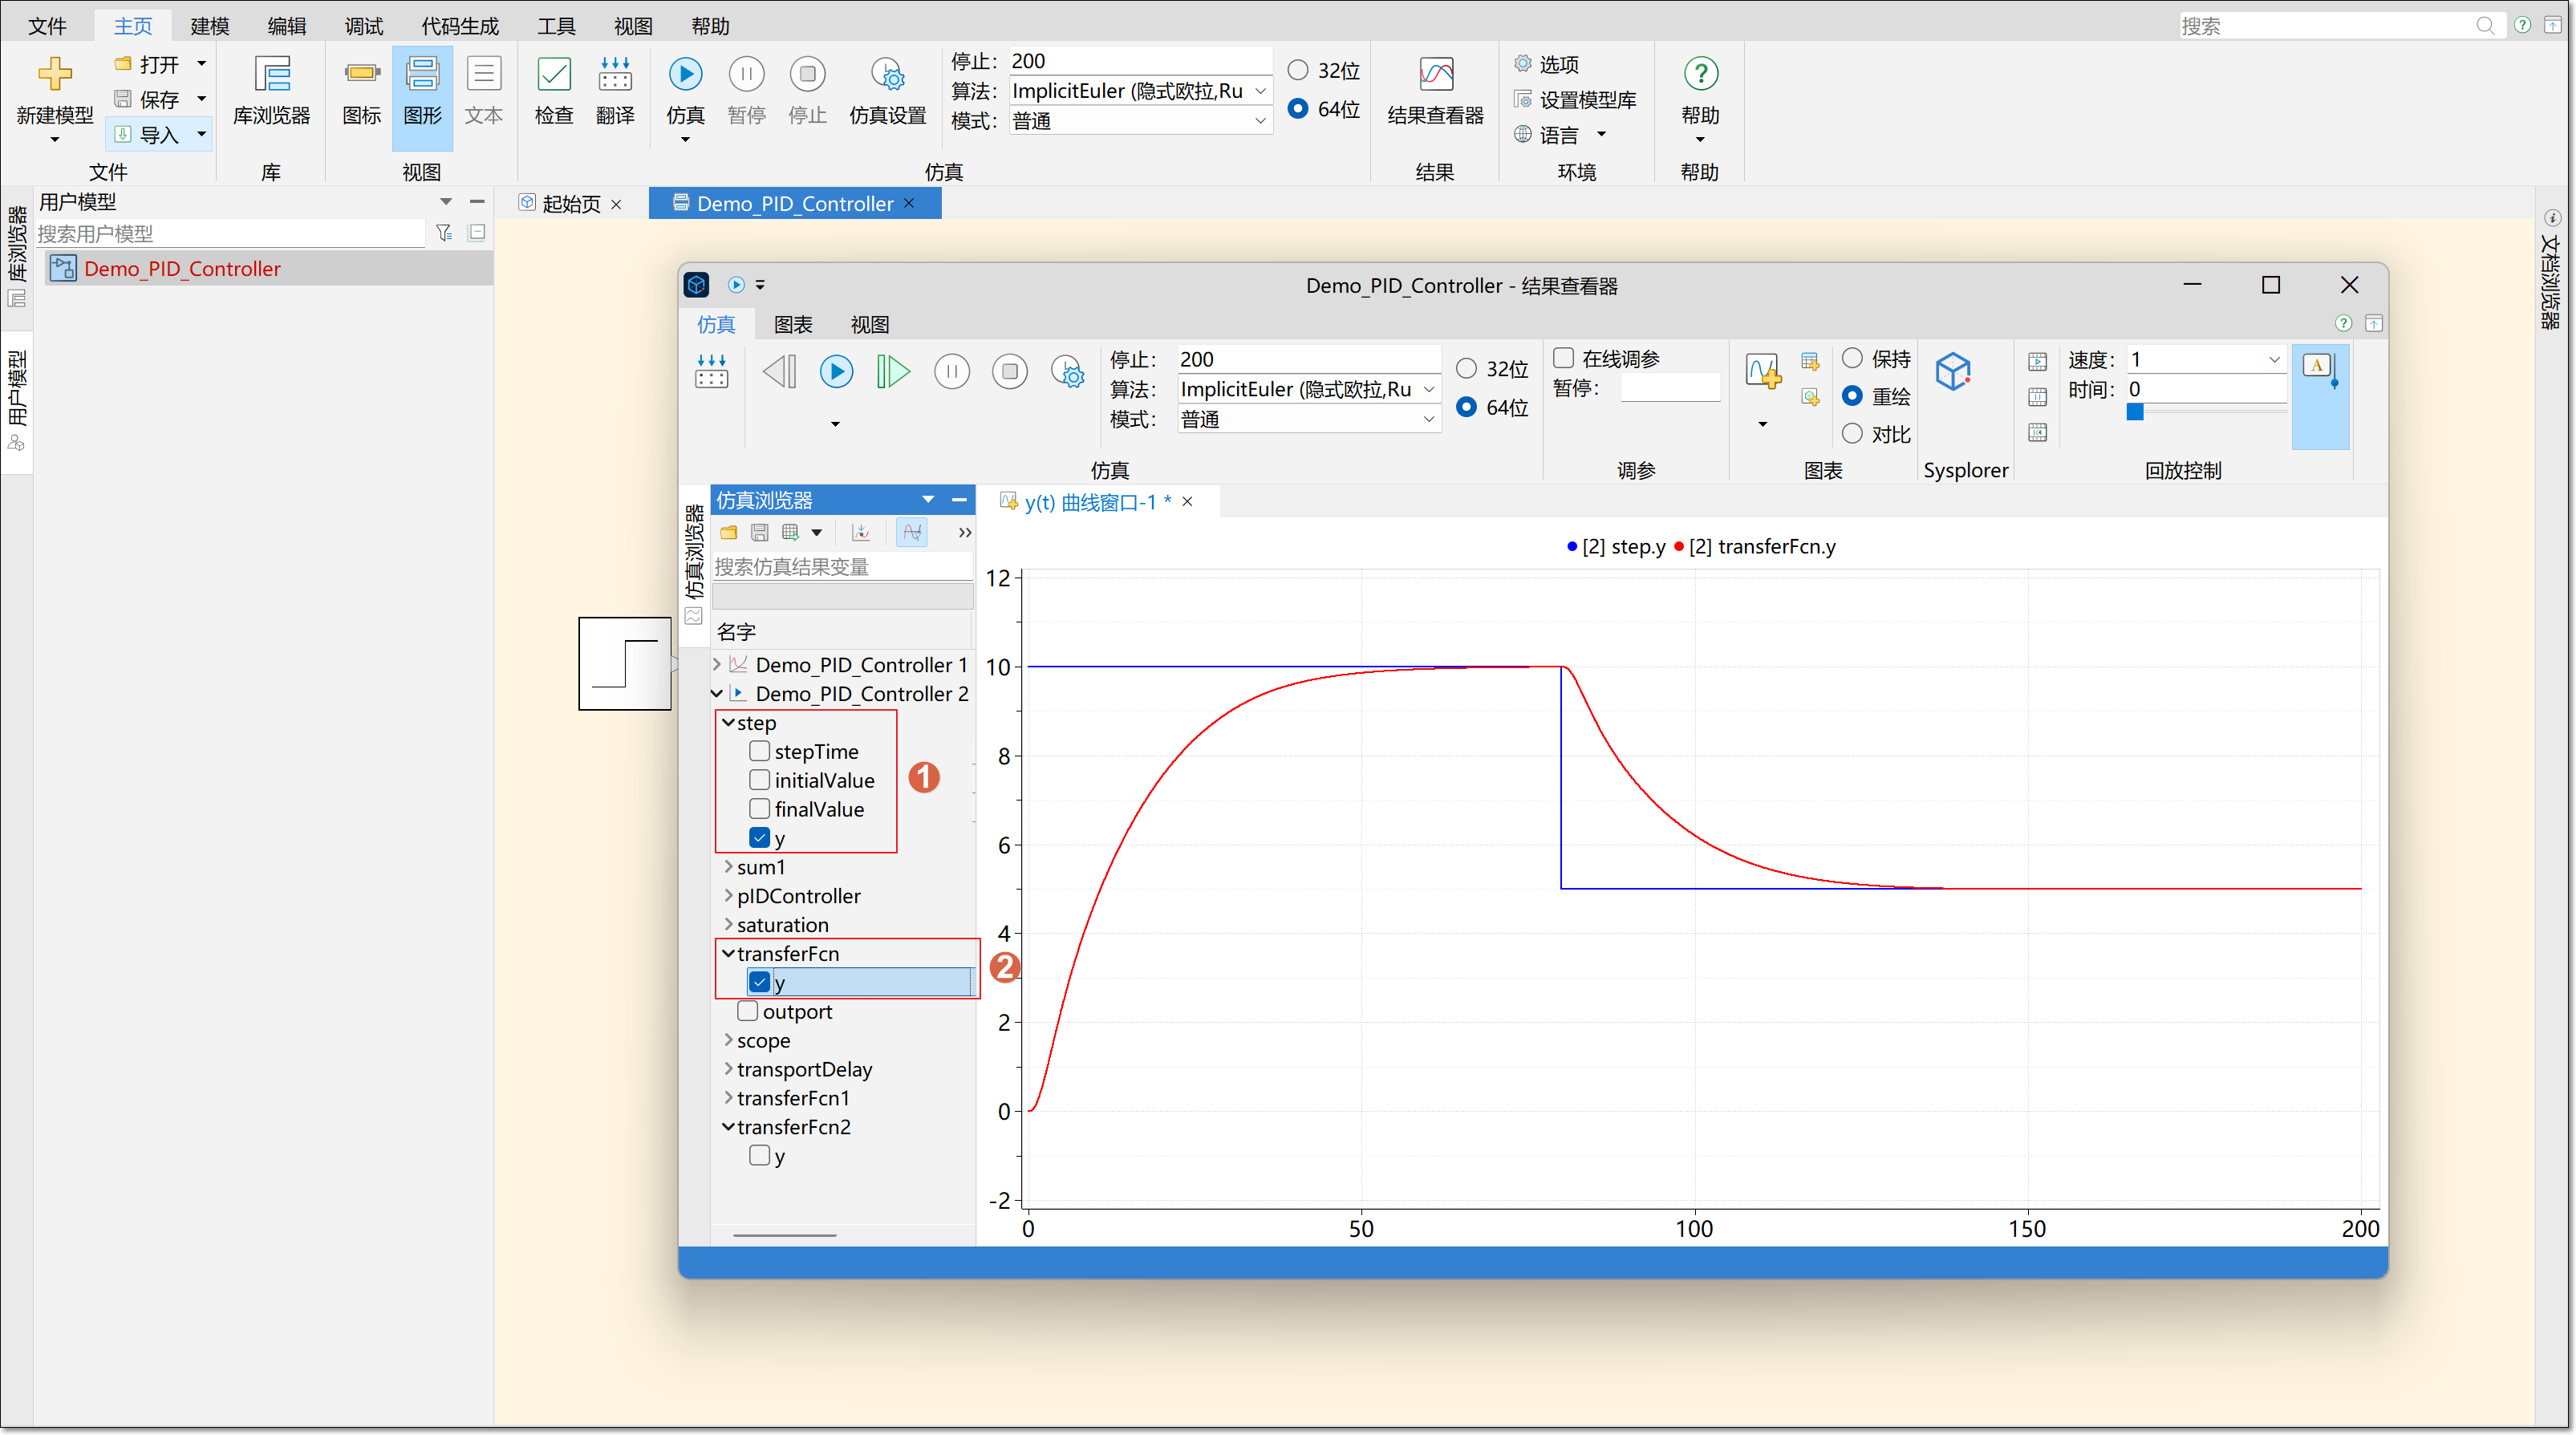Select the 保持 radio button
This screenshot has height=1435, width=2576.
click(x=1852, y=358)
